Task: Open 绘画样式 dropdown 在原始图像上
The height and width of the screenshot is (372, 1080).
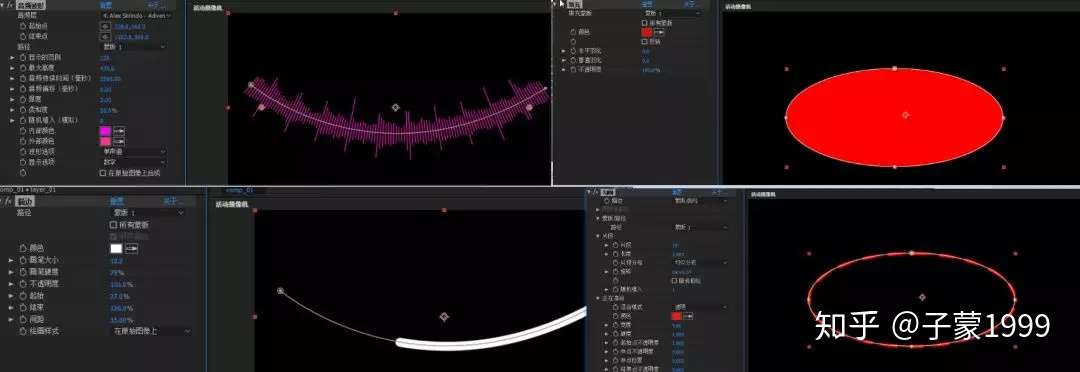Action: pyautogui.click(x=151, y=331)
